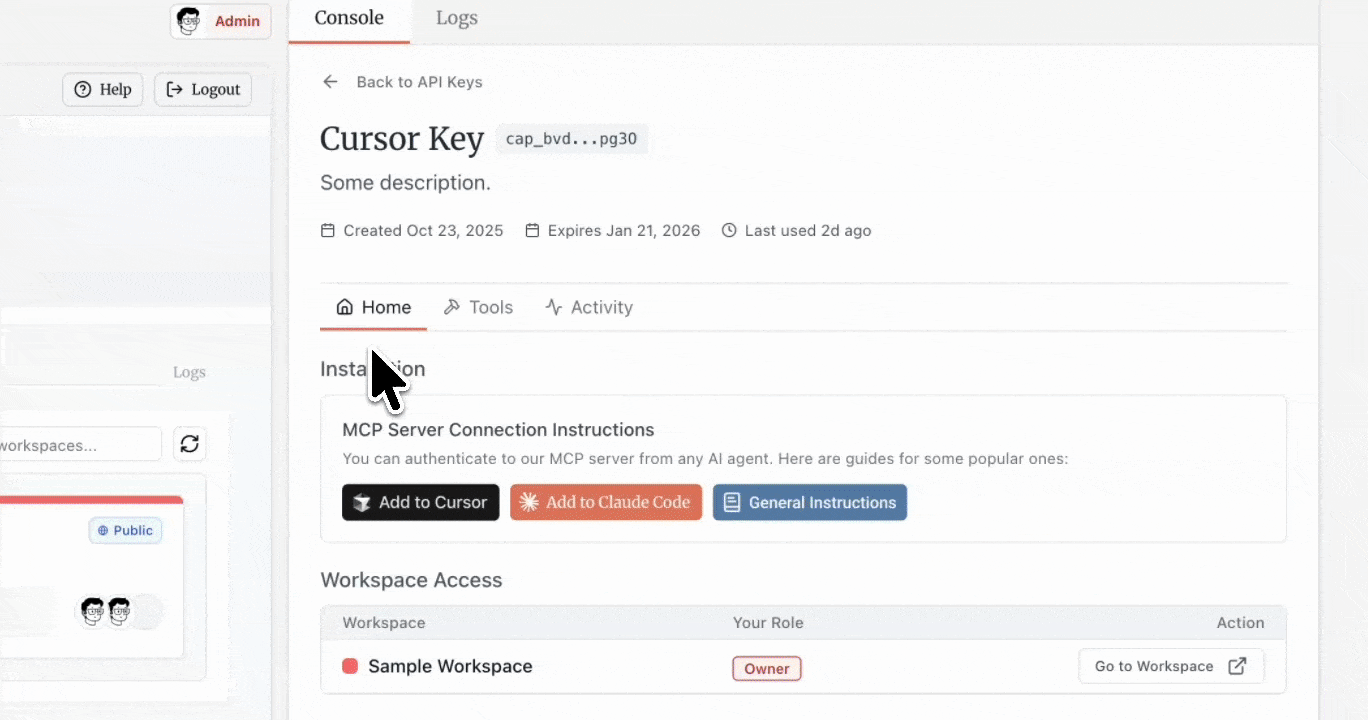Open the Activity tab

coord(589,308)
